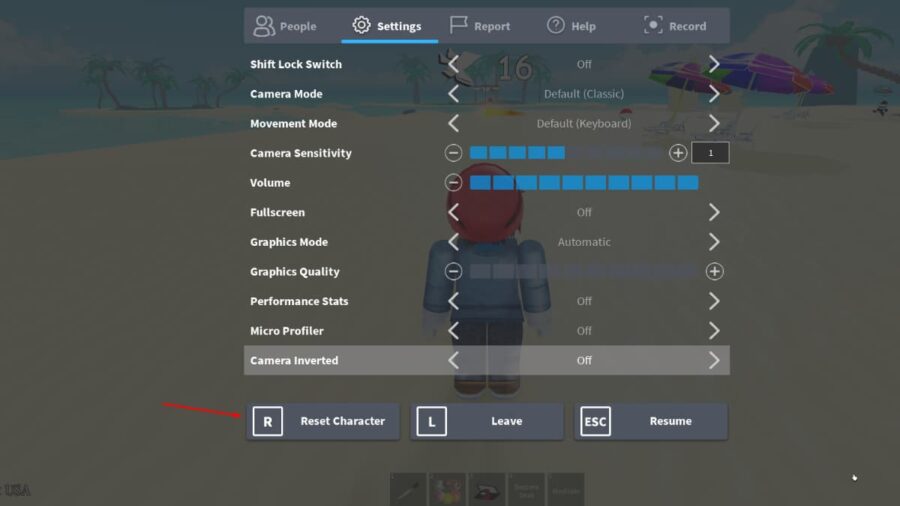Screen dimensions: 900x506
Task: Click the ESC key icon
Action: coord(595,421)
